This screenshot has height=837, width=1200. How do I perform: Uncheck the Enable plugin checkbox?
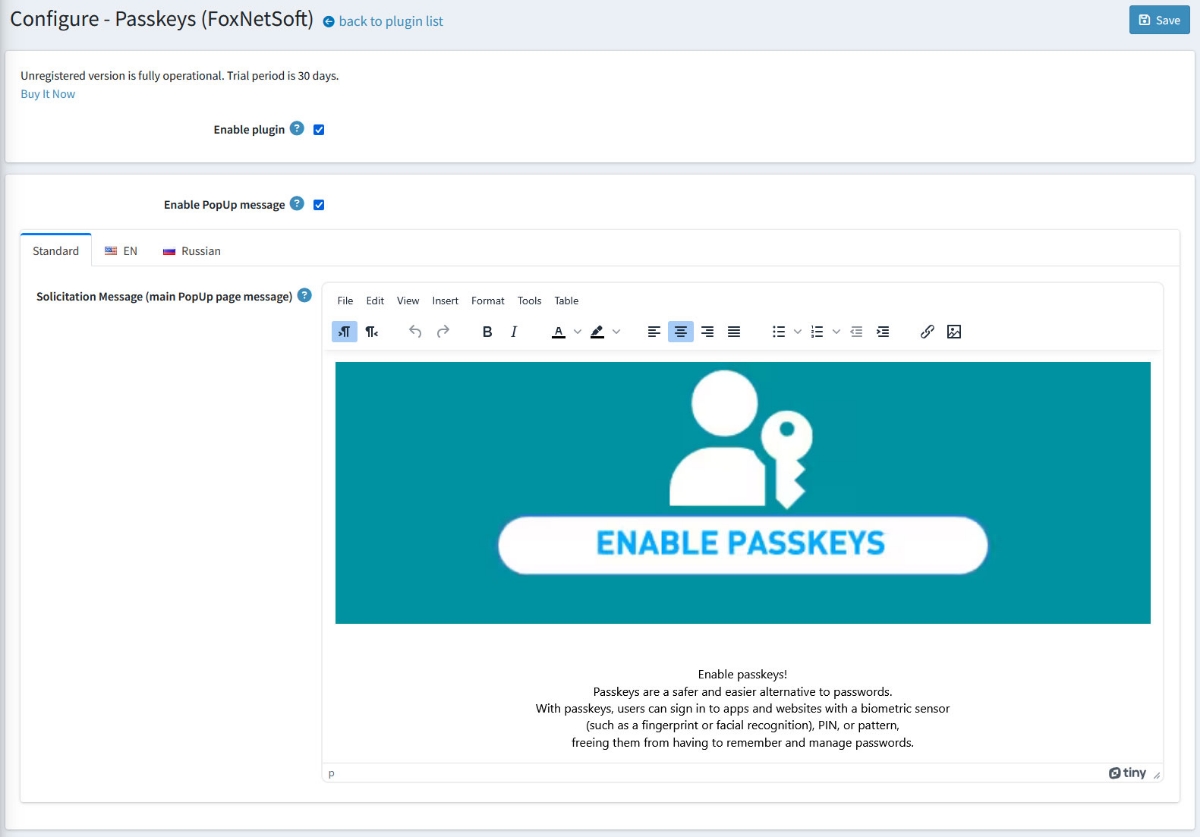tap(319, 130)
